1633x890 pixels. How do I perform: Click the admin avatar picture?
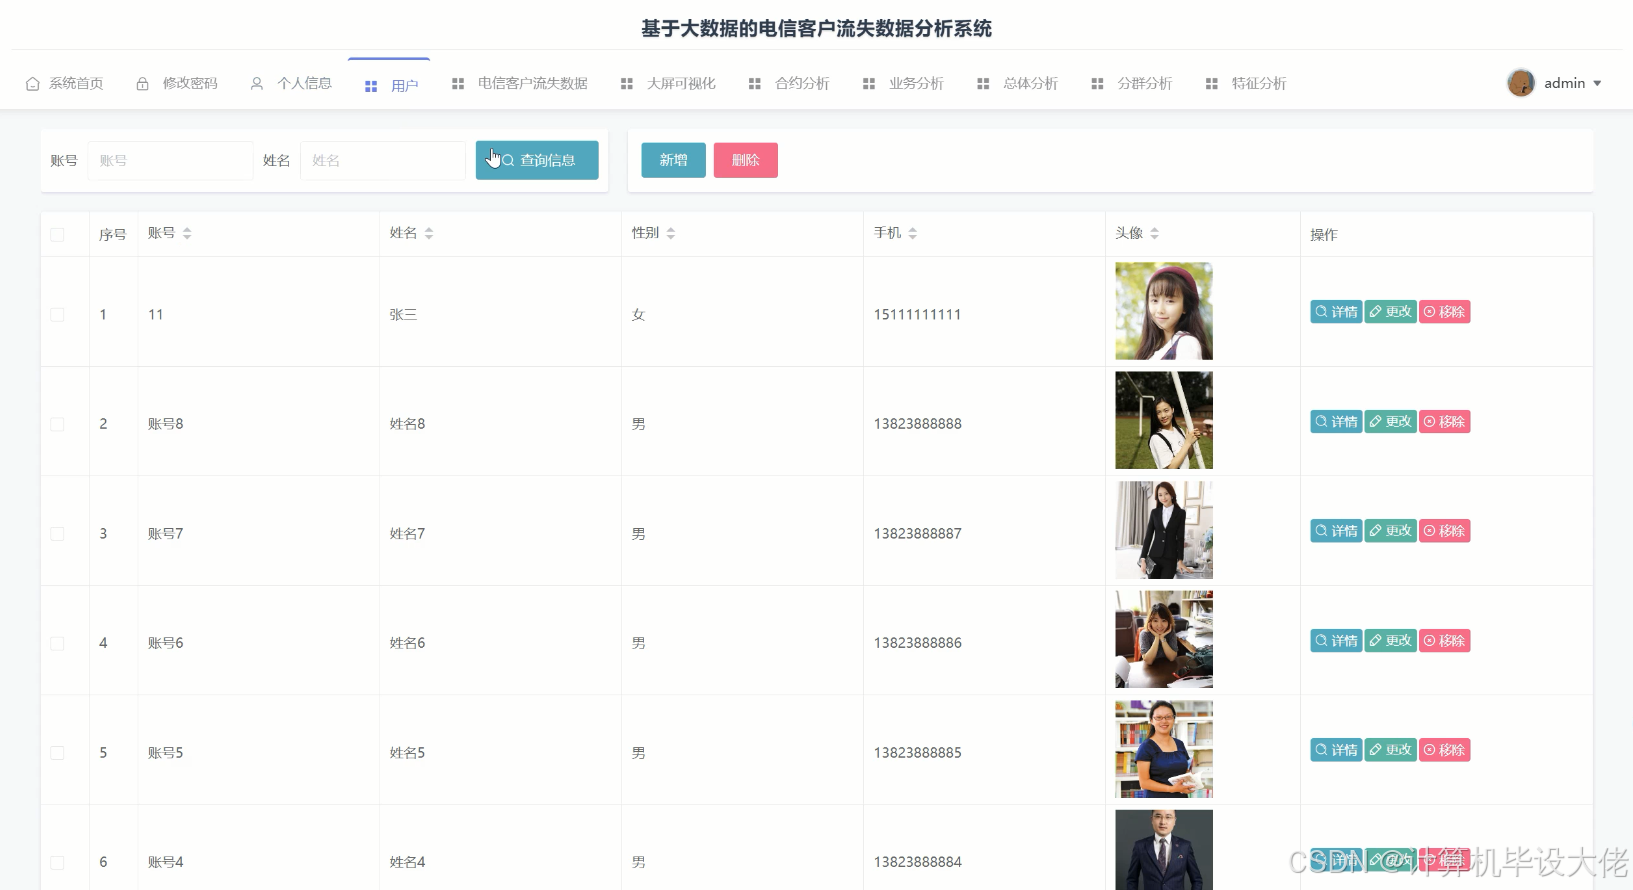[1521, 83]
